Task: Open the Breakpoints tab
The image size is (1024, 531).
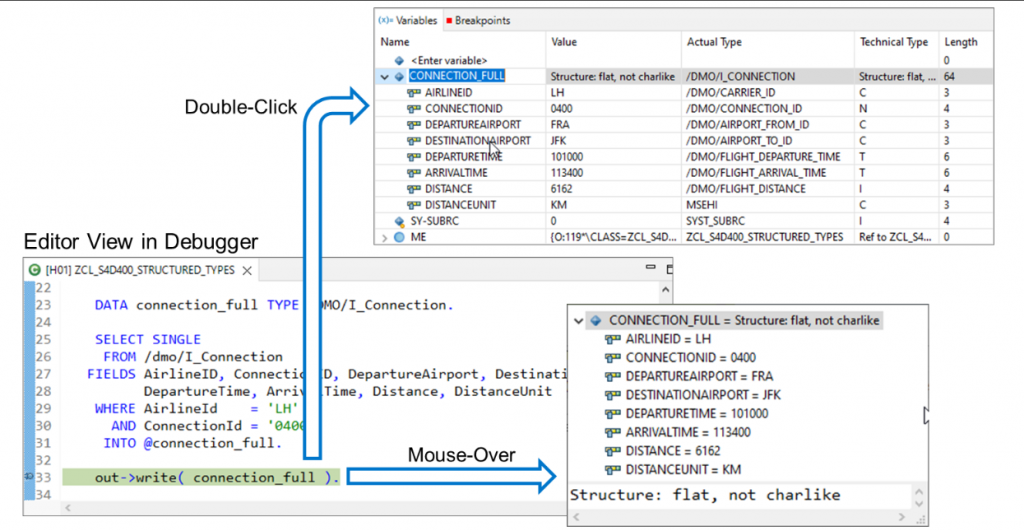Action: point(478,20)
